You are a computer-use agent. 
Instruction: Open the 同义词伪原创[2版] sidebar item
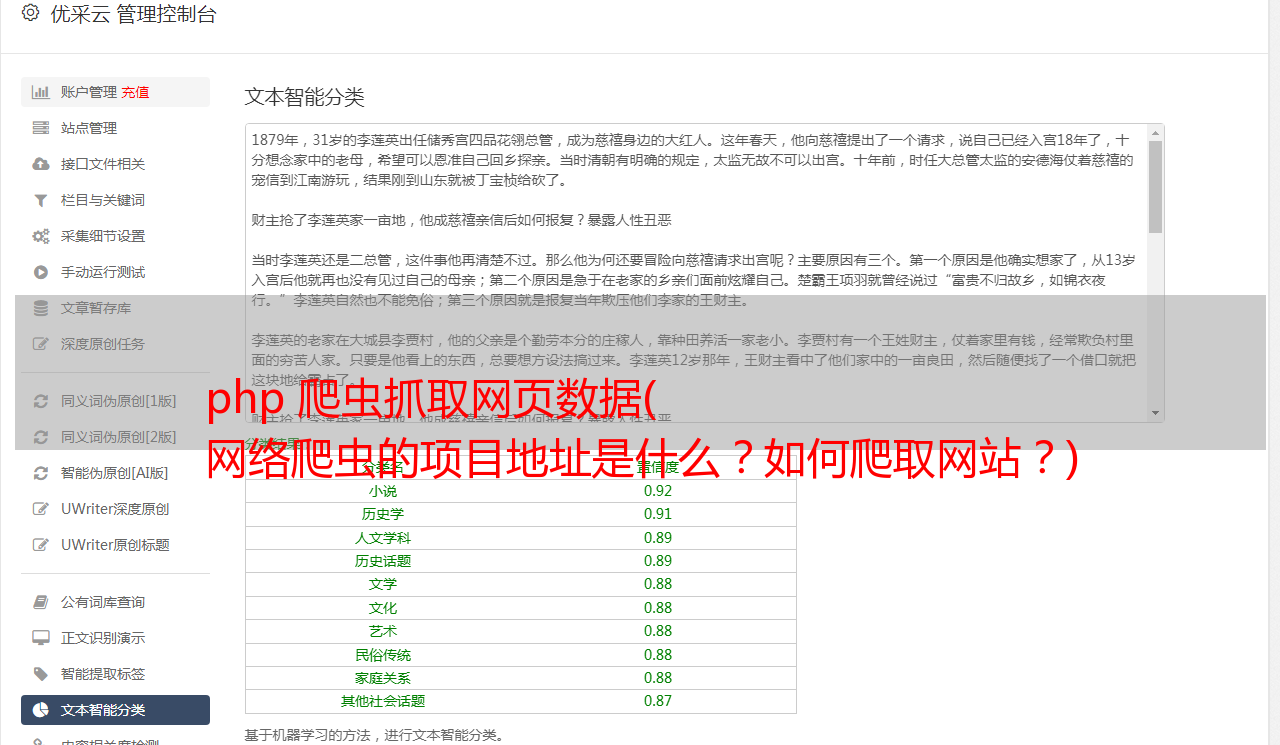click(x=115, y=437)
